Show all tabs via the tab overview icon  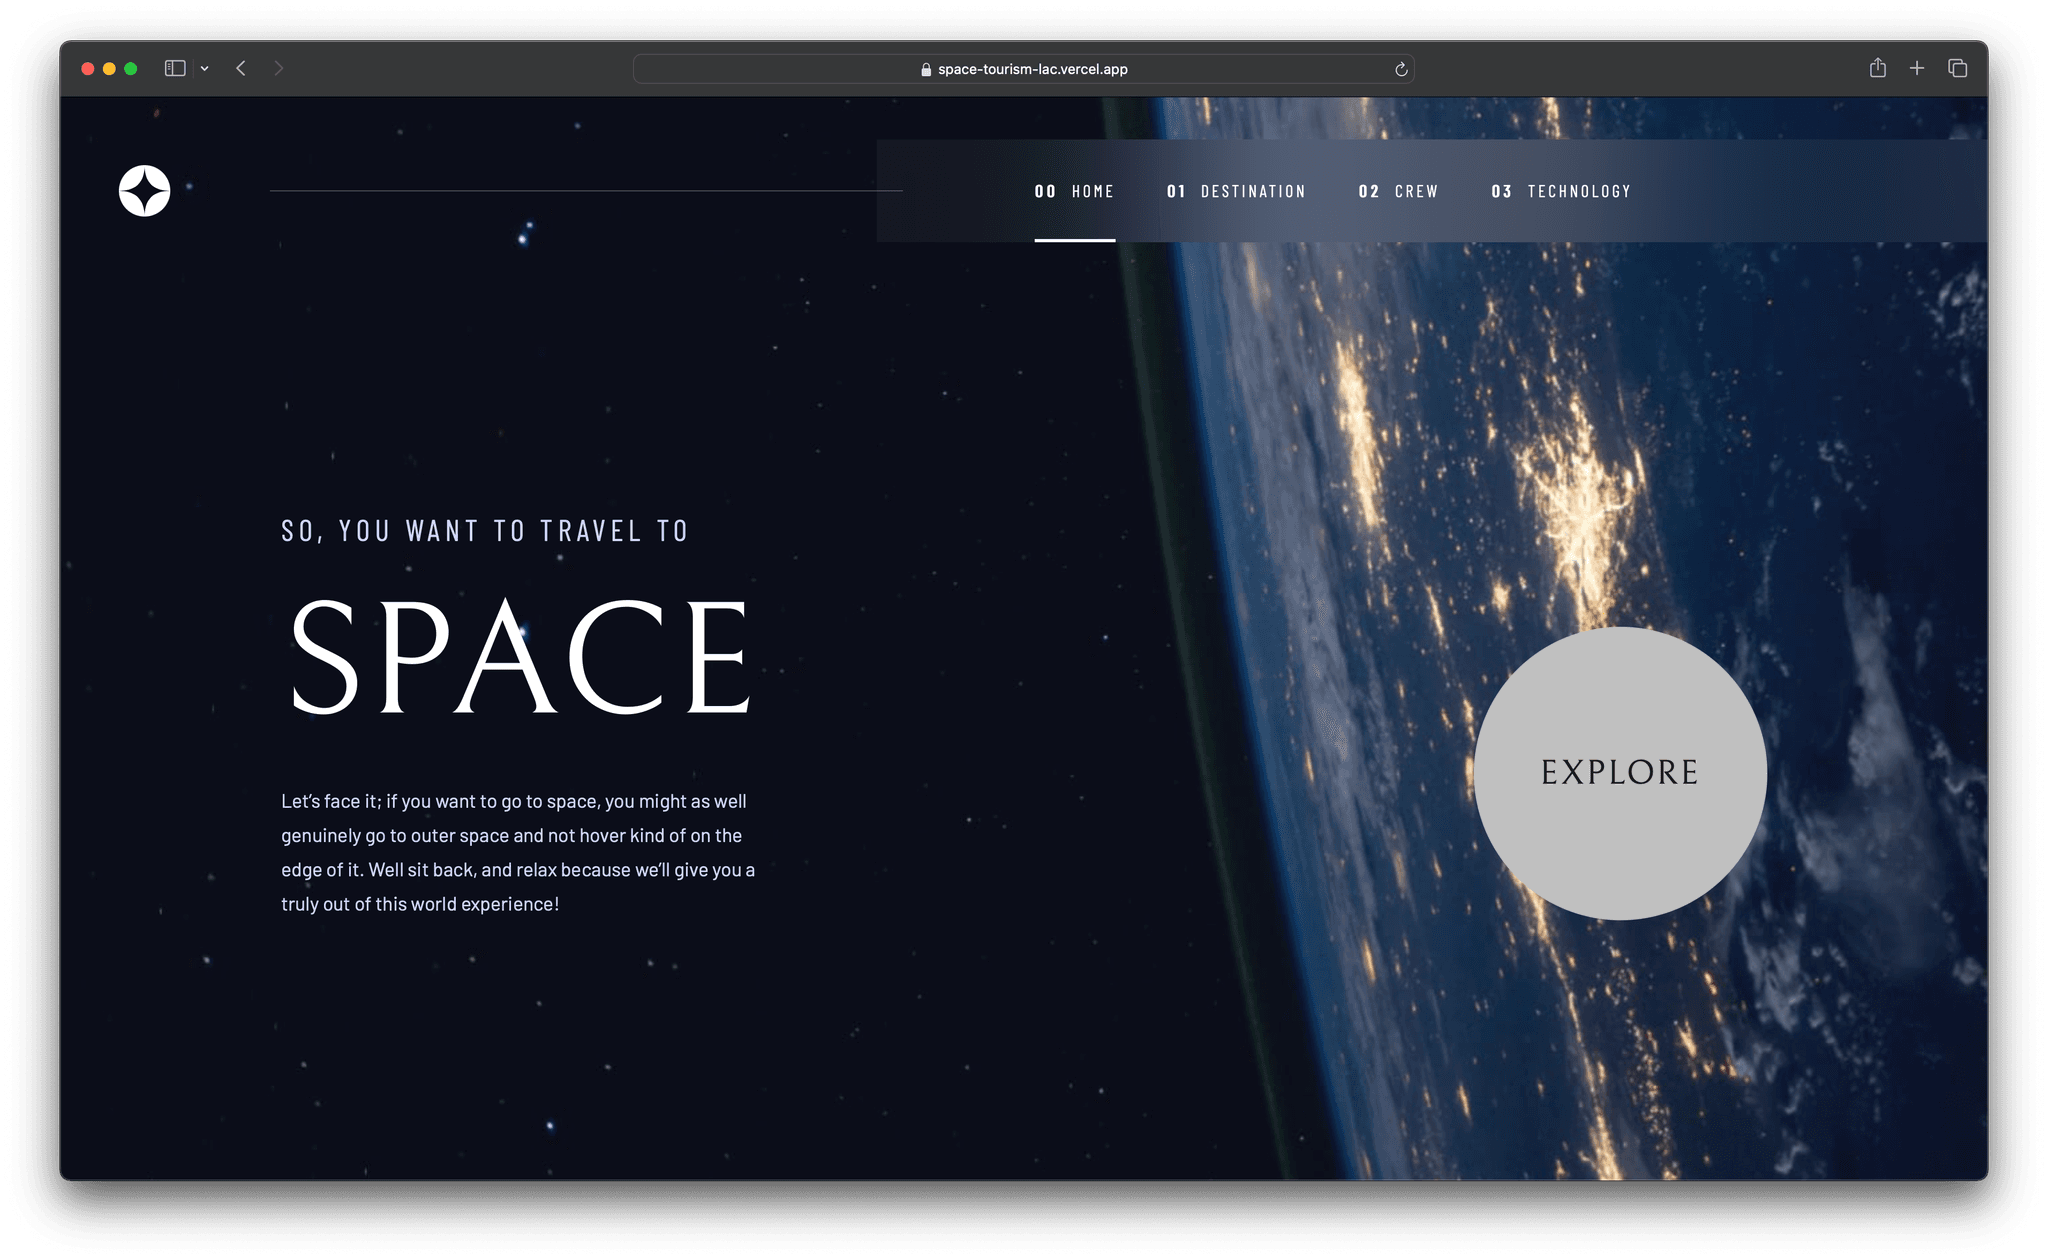[1956, 67]
